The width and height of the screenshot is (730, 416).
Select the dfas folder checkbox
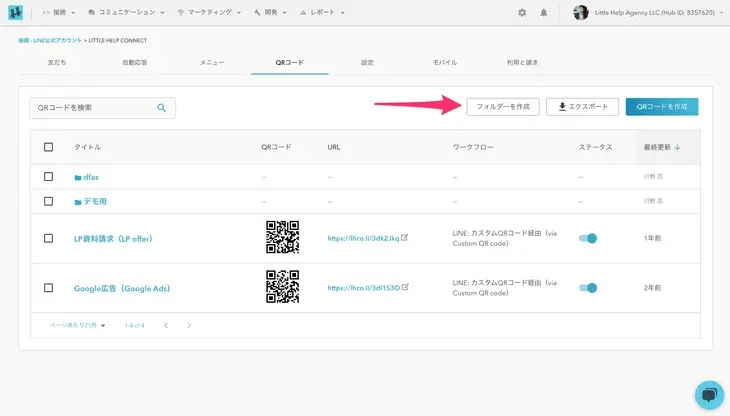(x=48, y=177)
